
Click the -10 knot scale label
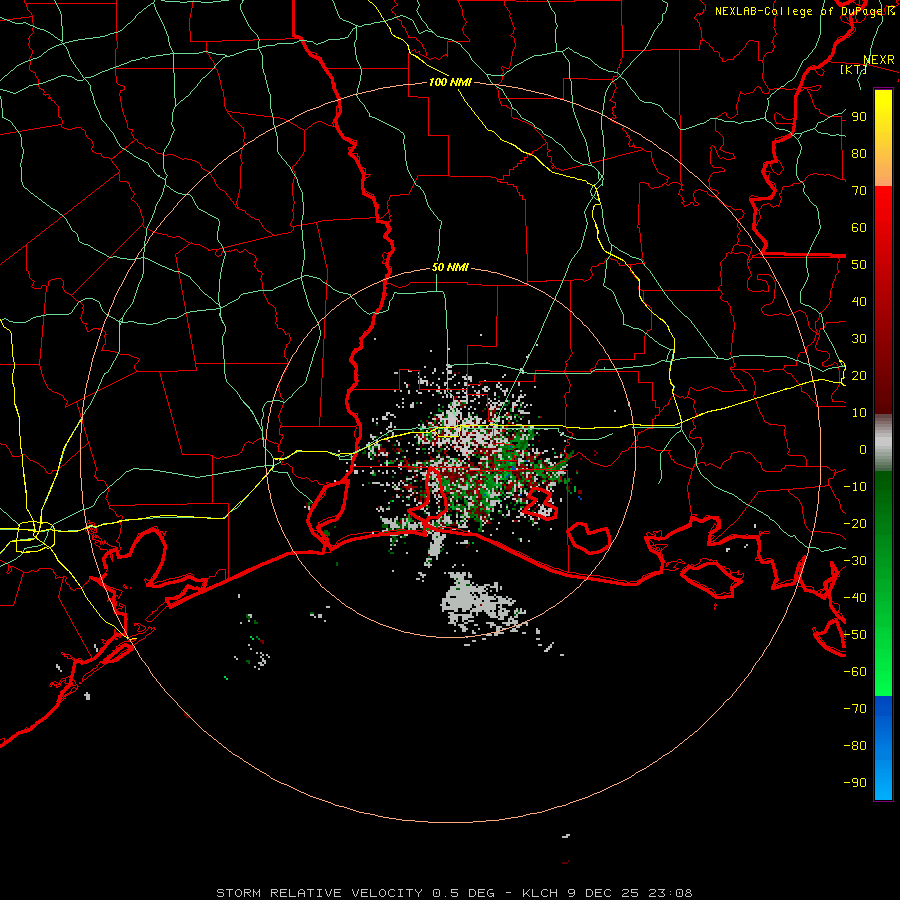click(x=855, y=487)
